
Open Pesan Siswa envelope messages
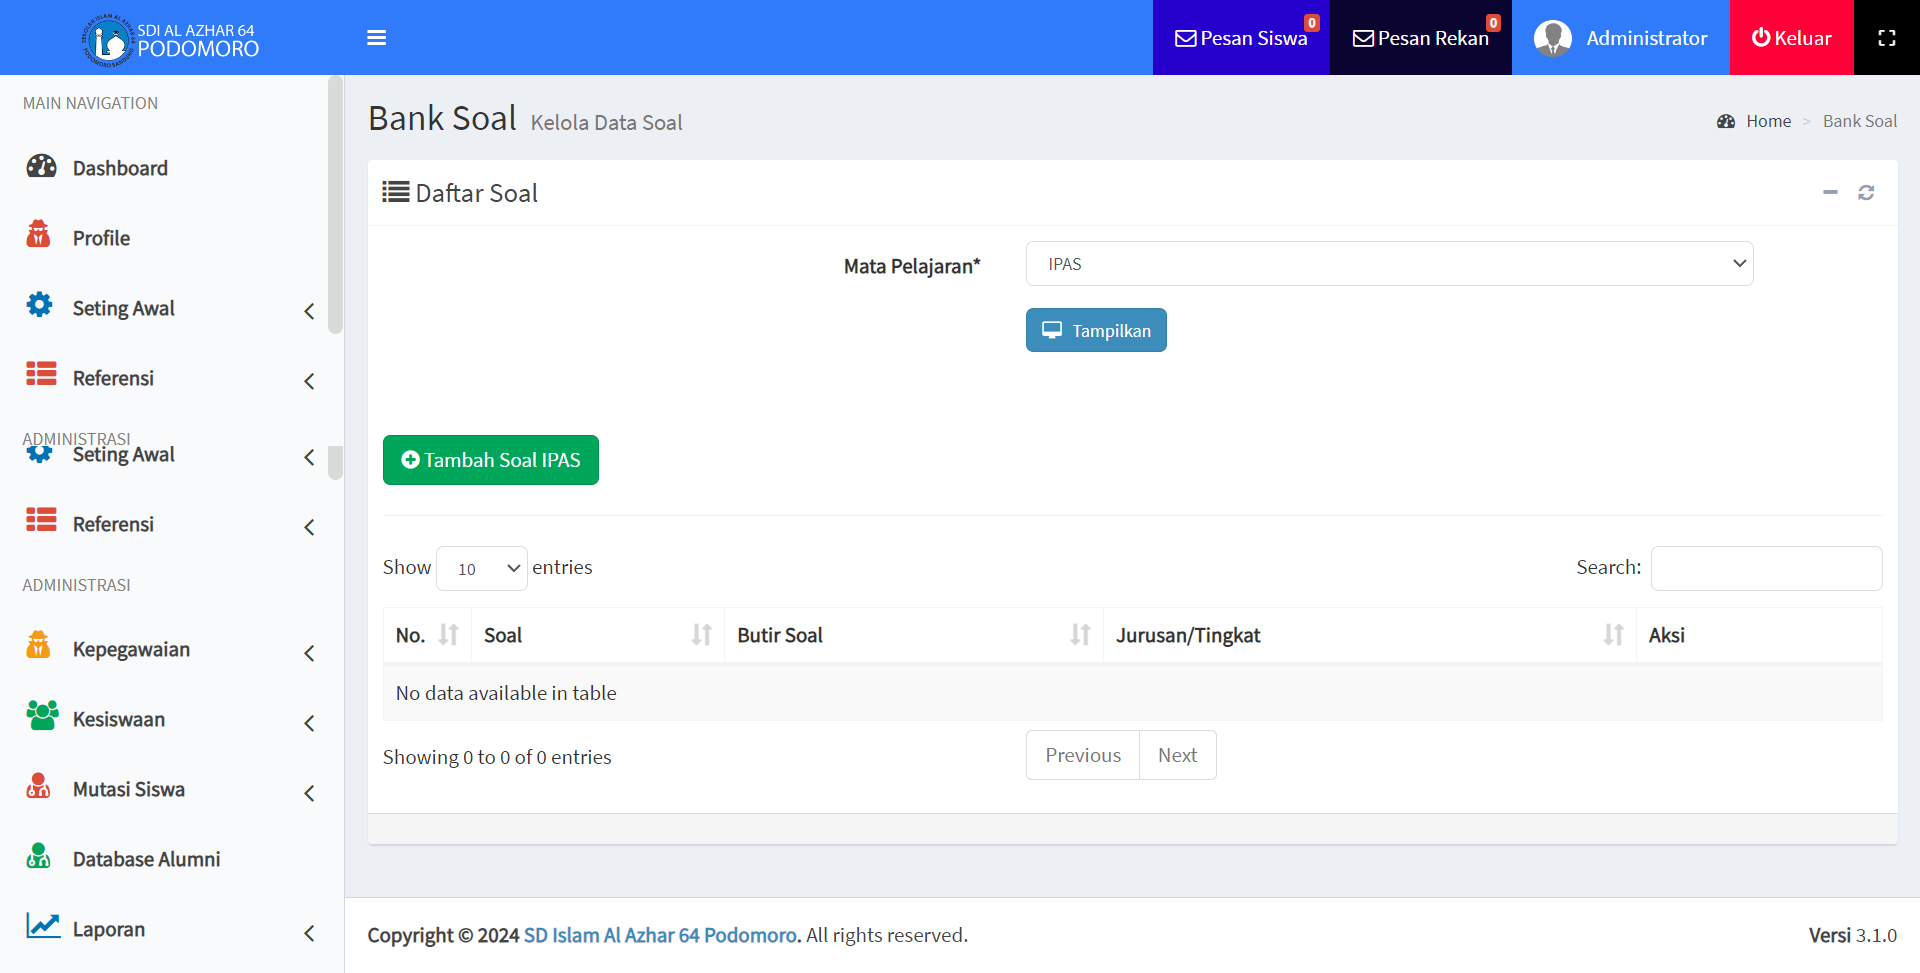pos(1240,38)
